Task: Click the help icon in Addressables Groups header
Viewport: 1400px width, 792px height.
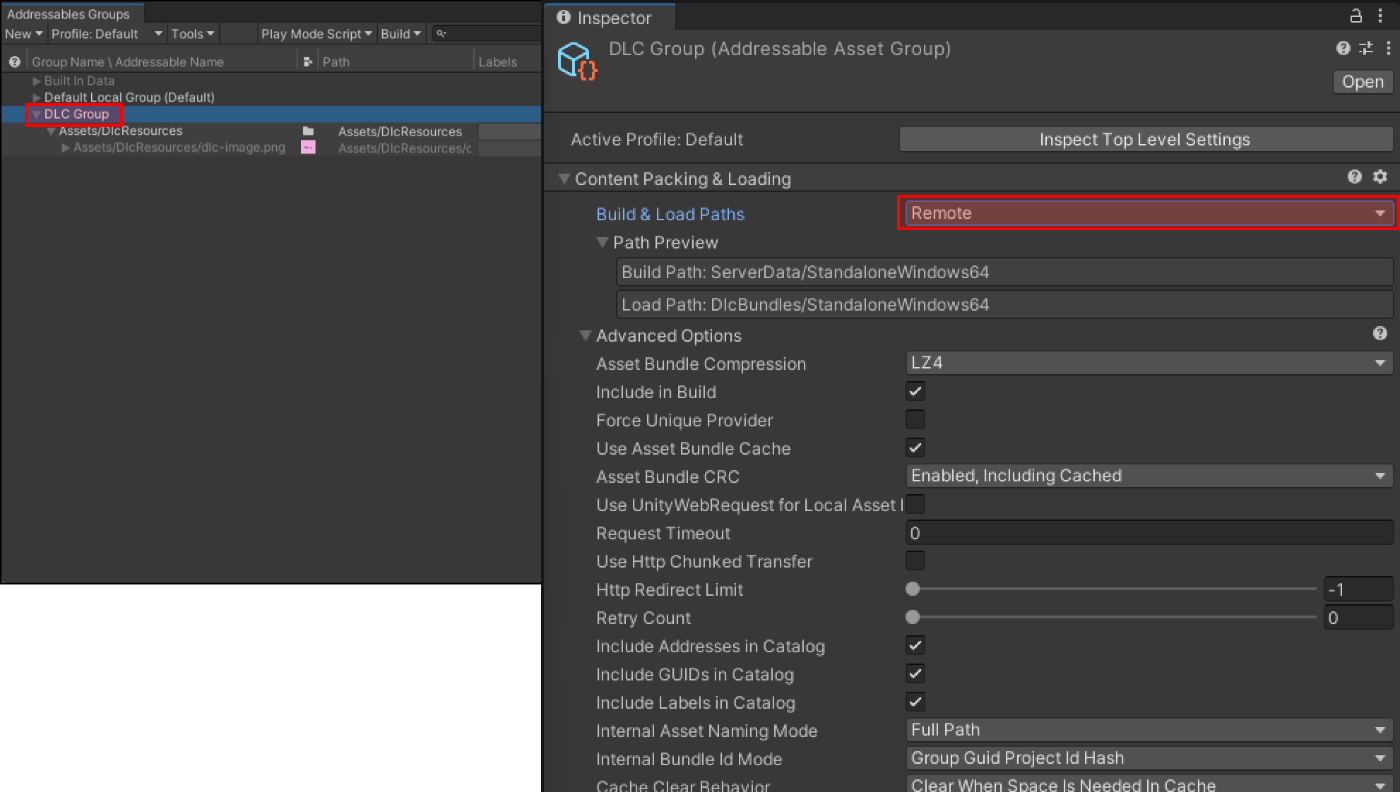Action: pyautogui.click(x=15, y=62)
